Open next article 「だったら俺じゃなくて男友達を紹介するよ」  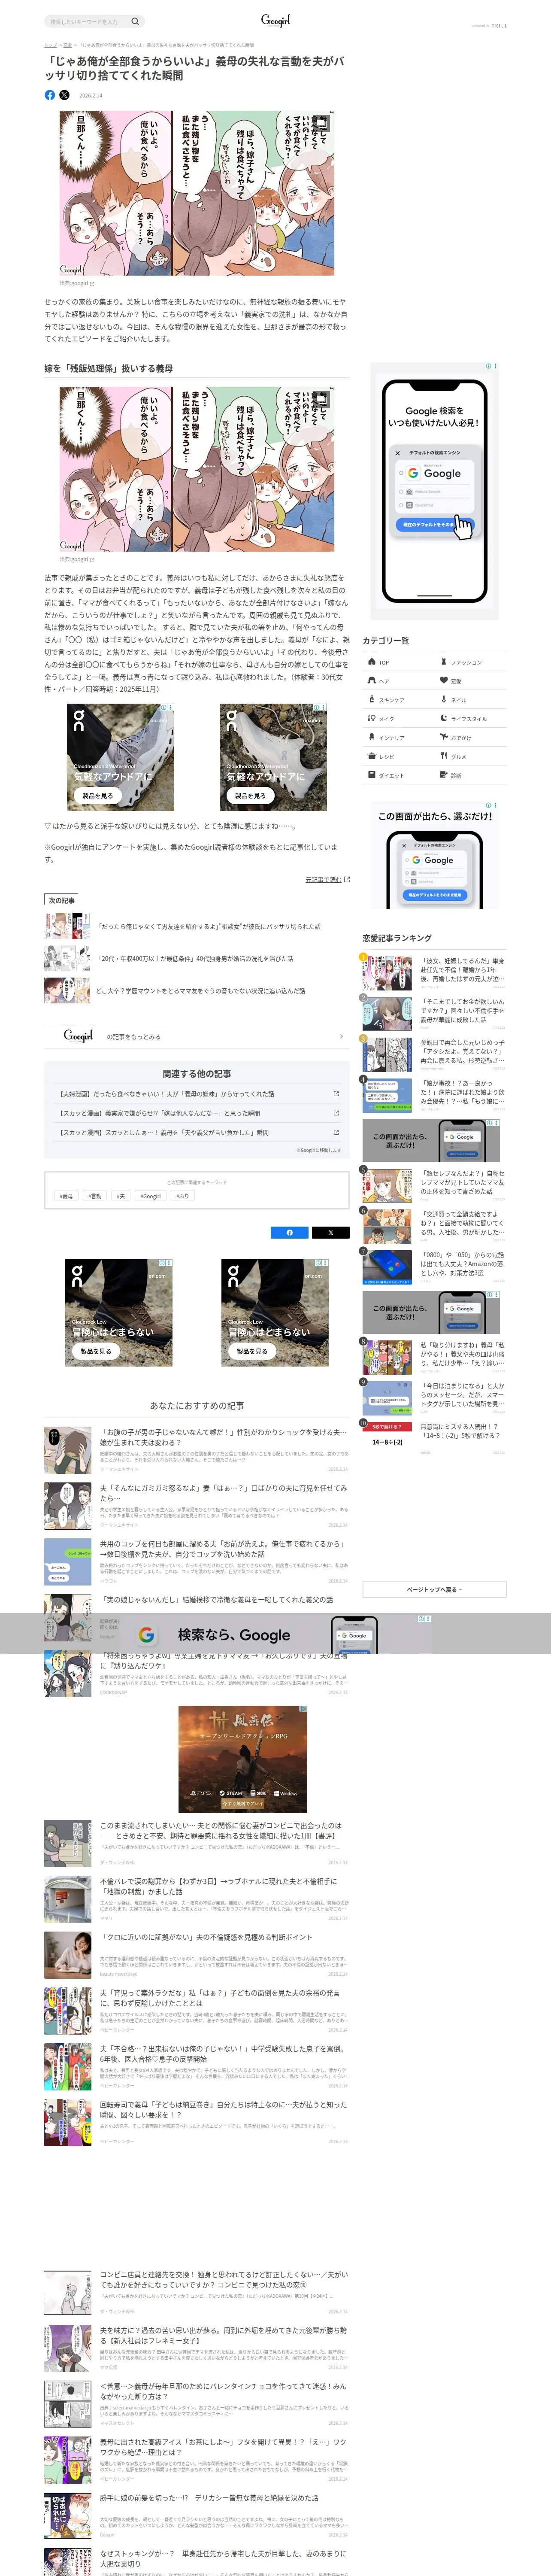click(197, 926)
